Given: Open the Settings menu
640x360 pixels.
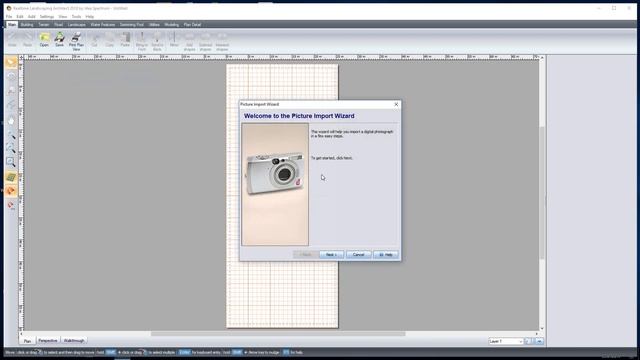Looking at the screenshot, I should [47, 17].
